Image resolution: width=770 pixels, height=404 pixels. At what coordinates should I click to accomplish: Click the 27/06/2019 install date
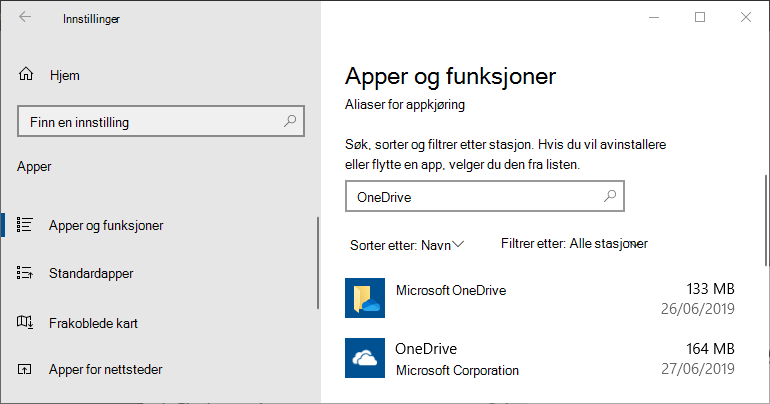(697, 369)
